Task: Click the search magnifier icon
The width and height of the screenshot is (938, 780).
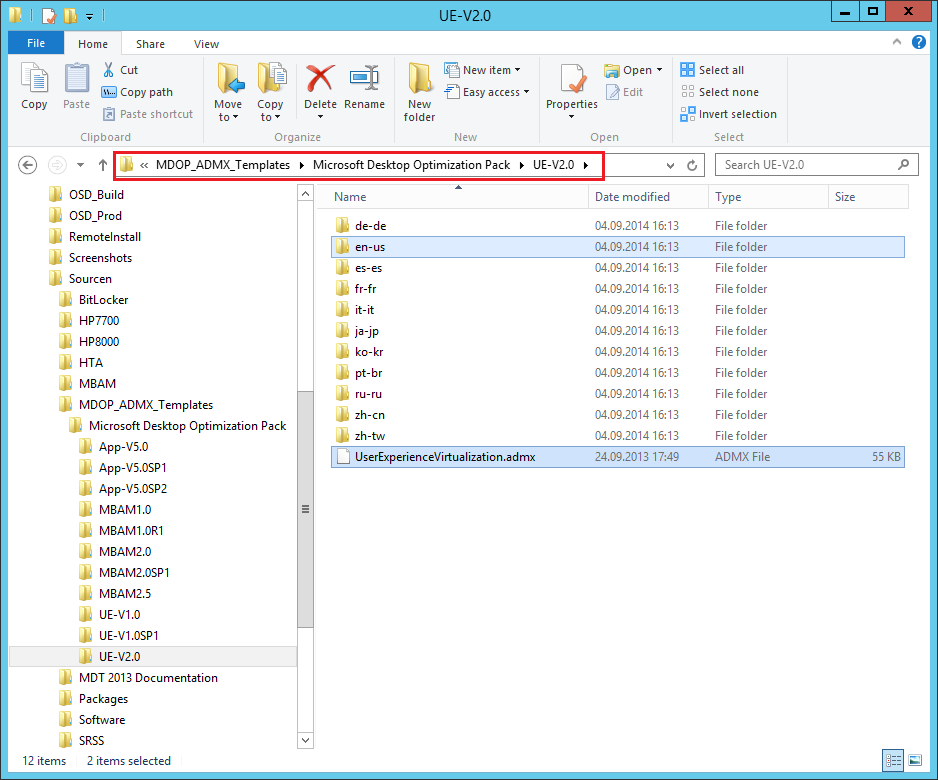Action: 903,164
